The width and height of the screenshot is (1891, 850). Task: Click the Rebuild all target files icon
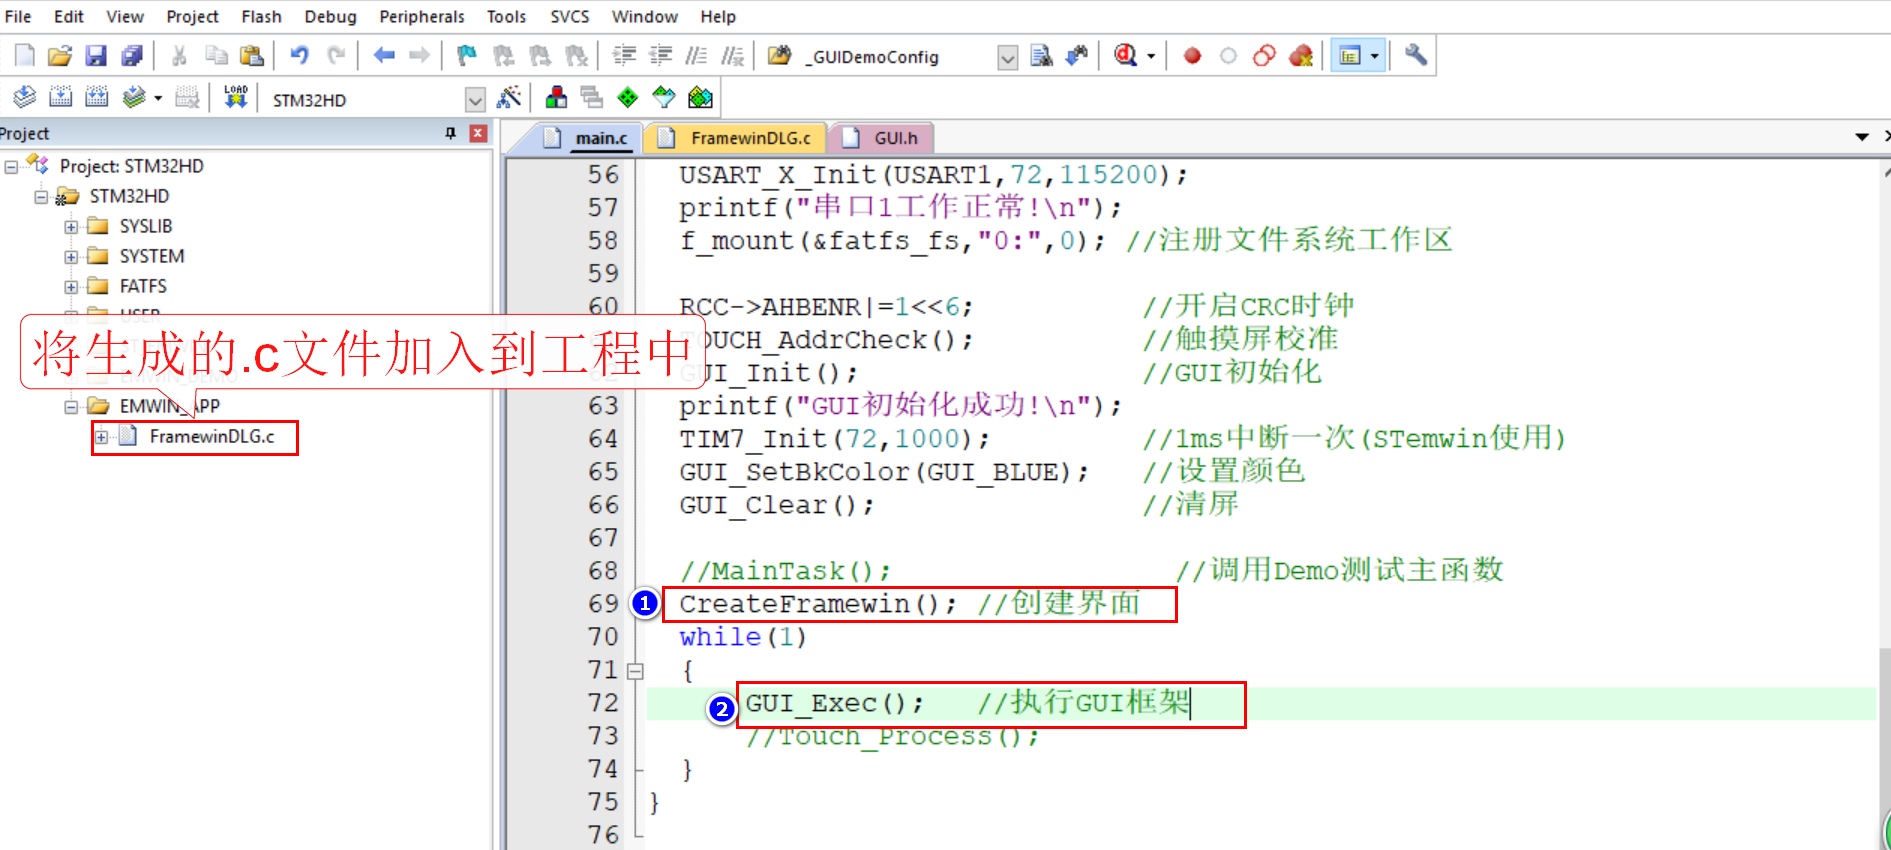[96, 98]
